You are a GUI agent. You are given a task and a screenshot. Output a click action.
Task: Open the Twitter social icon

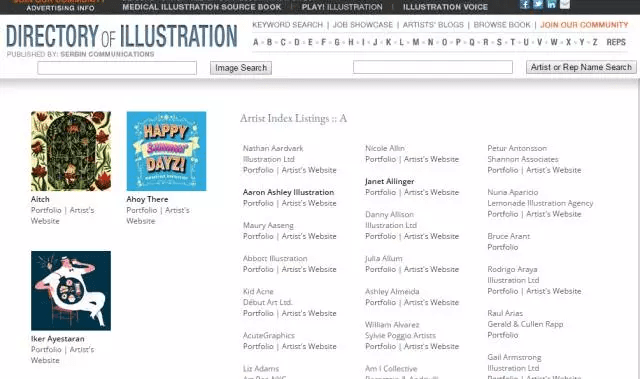pyautogui.click(x=538, y=4)
